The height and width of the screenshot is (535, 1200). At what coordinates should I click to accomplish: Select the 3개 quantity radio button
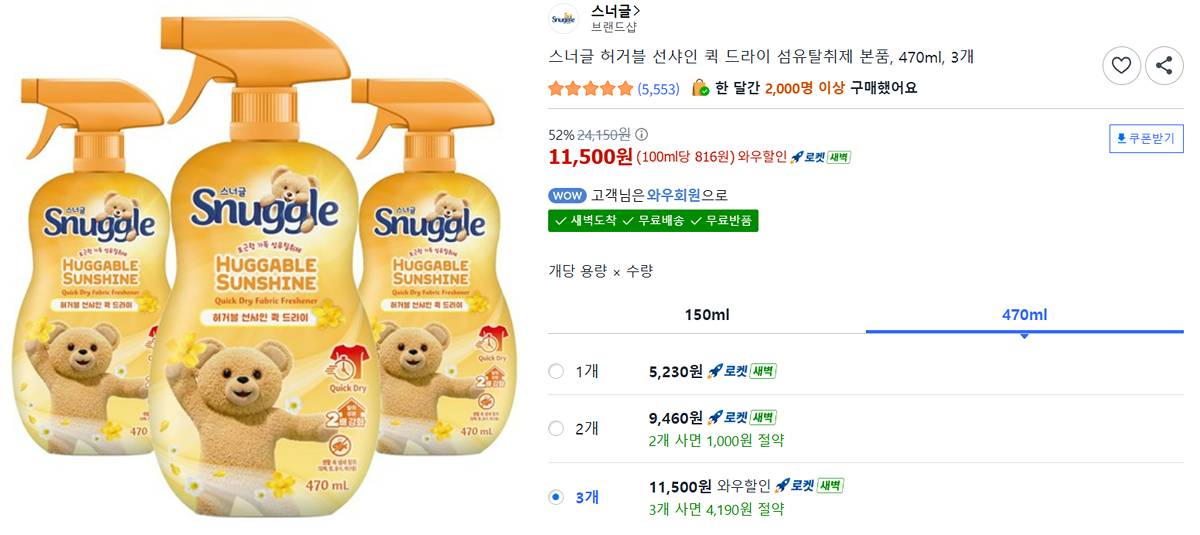click(557, 497)
